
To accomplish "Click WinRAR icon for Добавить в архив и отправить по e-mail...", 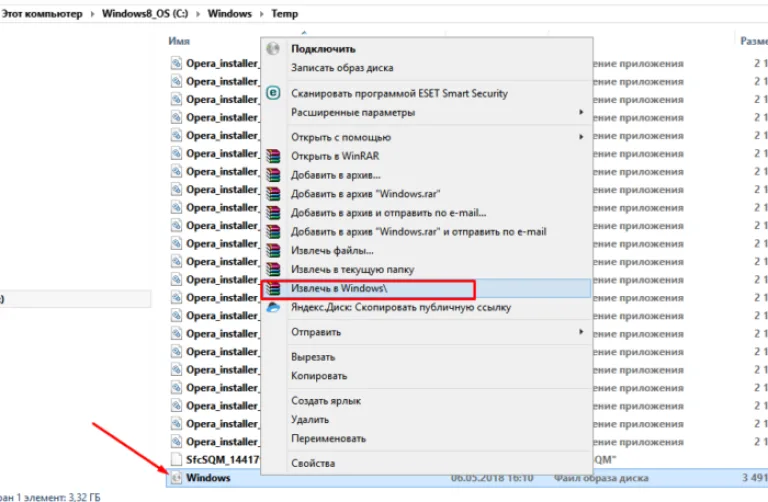I will 273,213.
